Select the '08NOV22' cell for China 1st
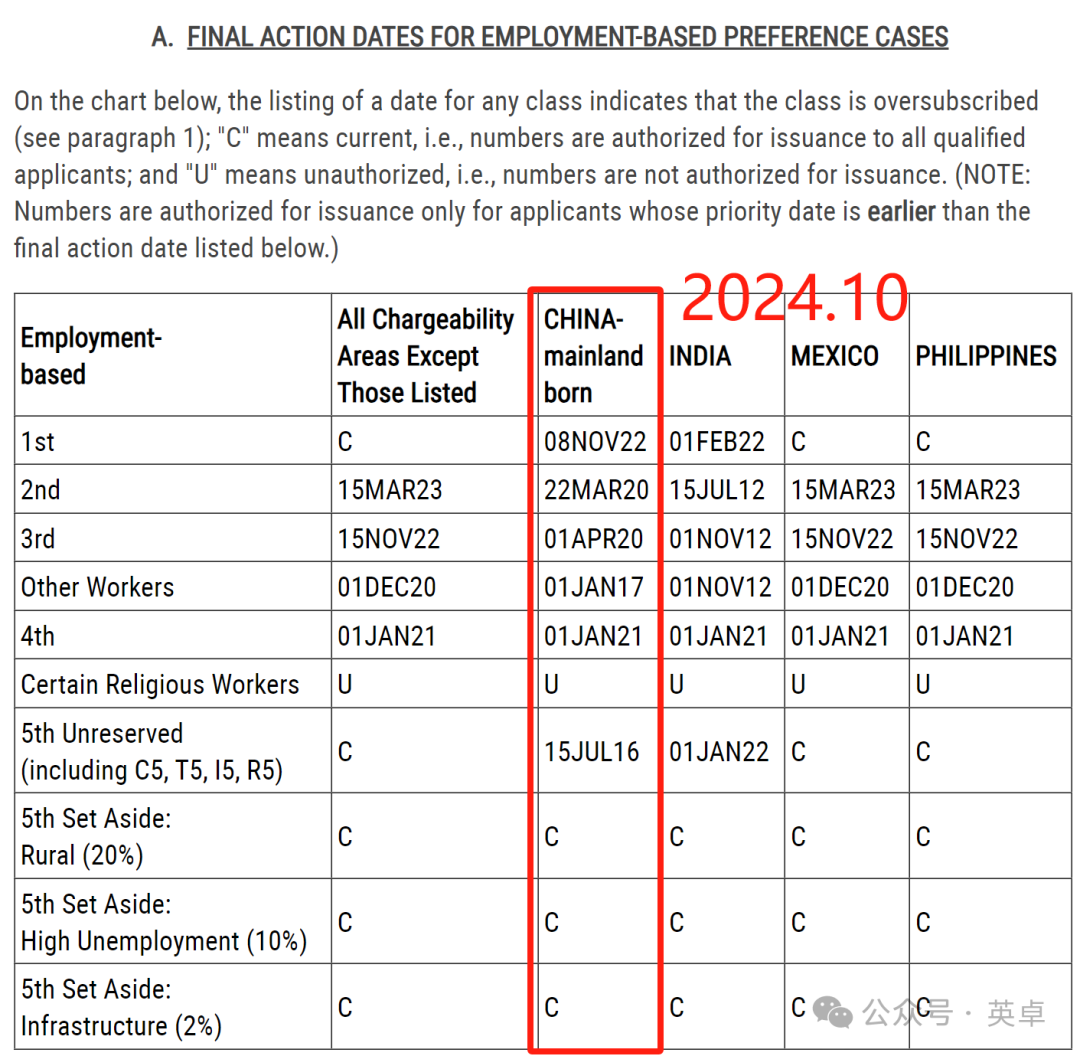The height and width of the screenshot is (1056, 1080). click(595, 442)
